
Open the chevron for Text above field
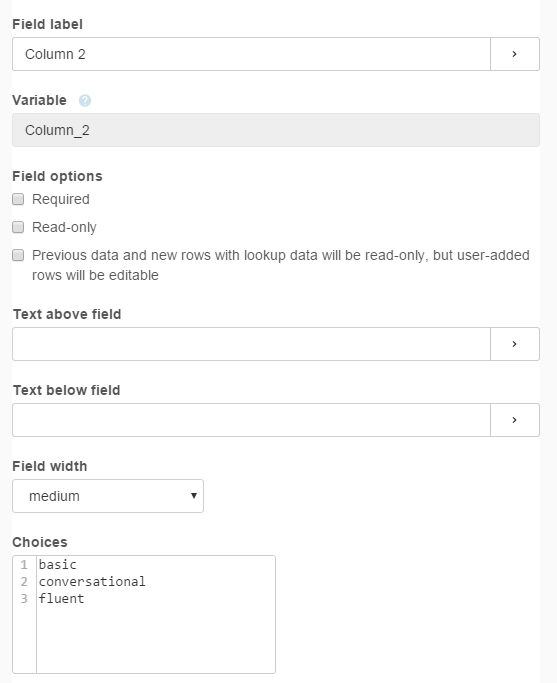pos(515,344)
